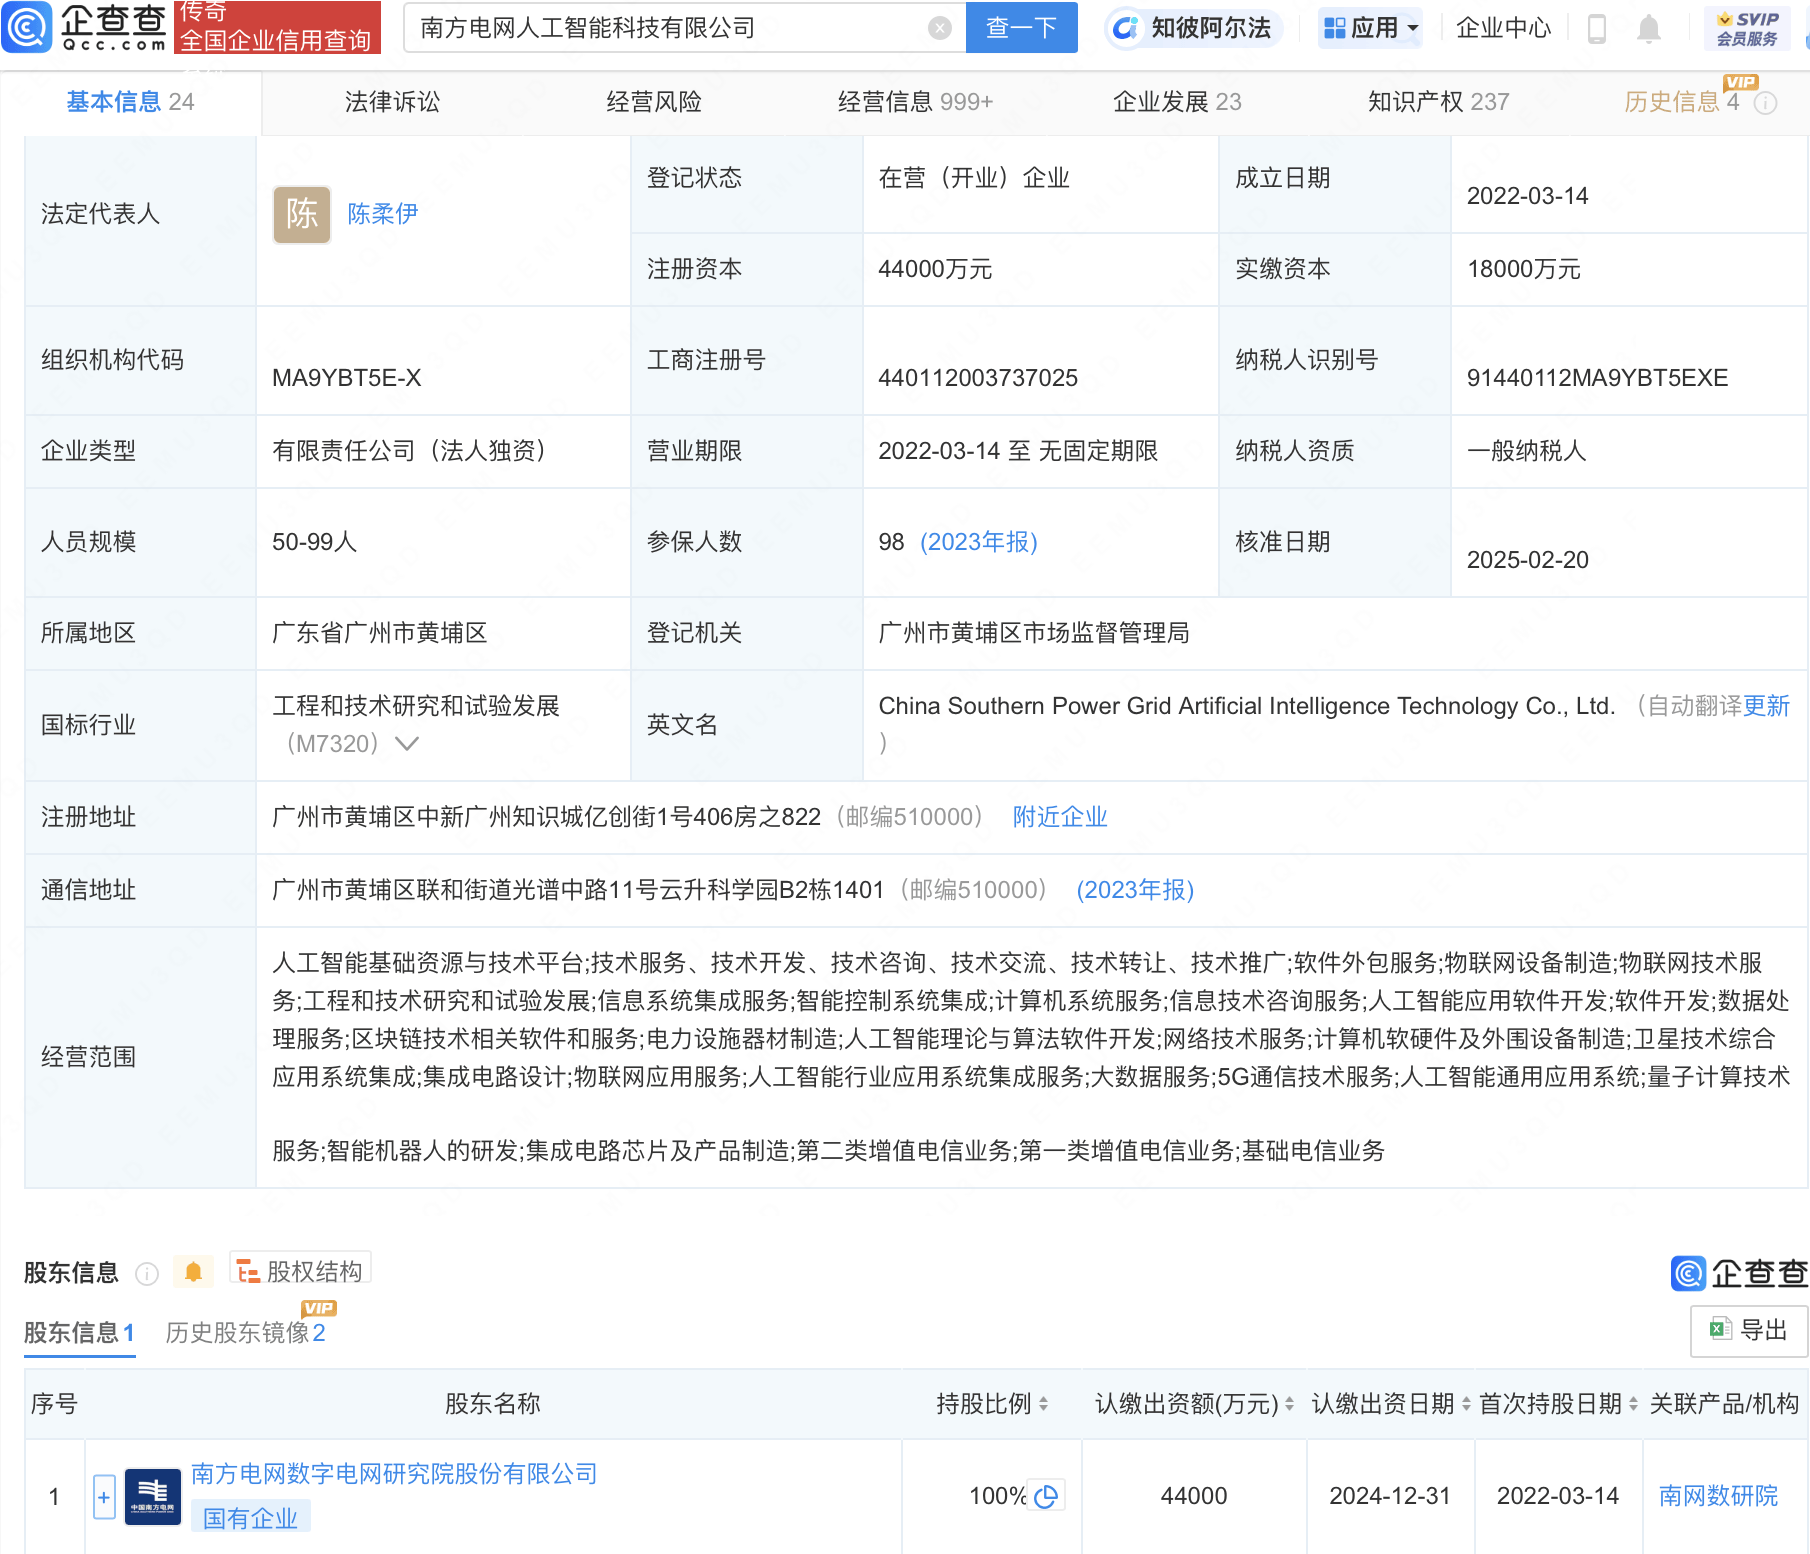
Task: Click the info icon beside 历史信息
Action: 1766,102
